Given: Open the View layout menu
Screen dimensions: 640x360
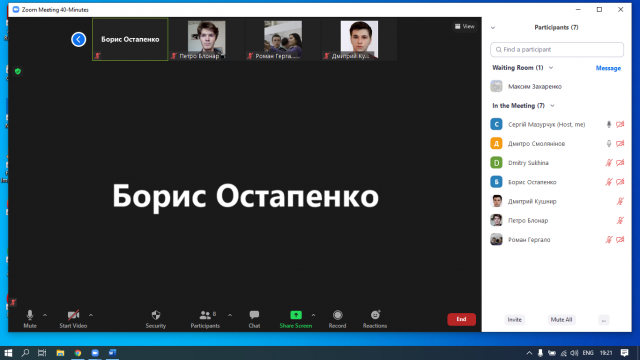Looking at the screenshot, I should click(x=464, y=27).
